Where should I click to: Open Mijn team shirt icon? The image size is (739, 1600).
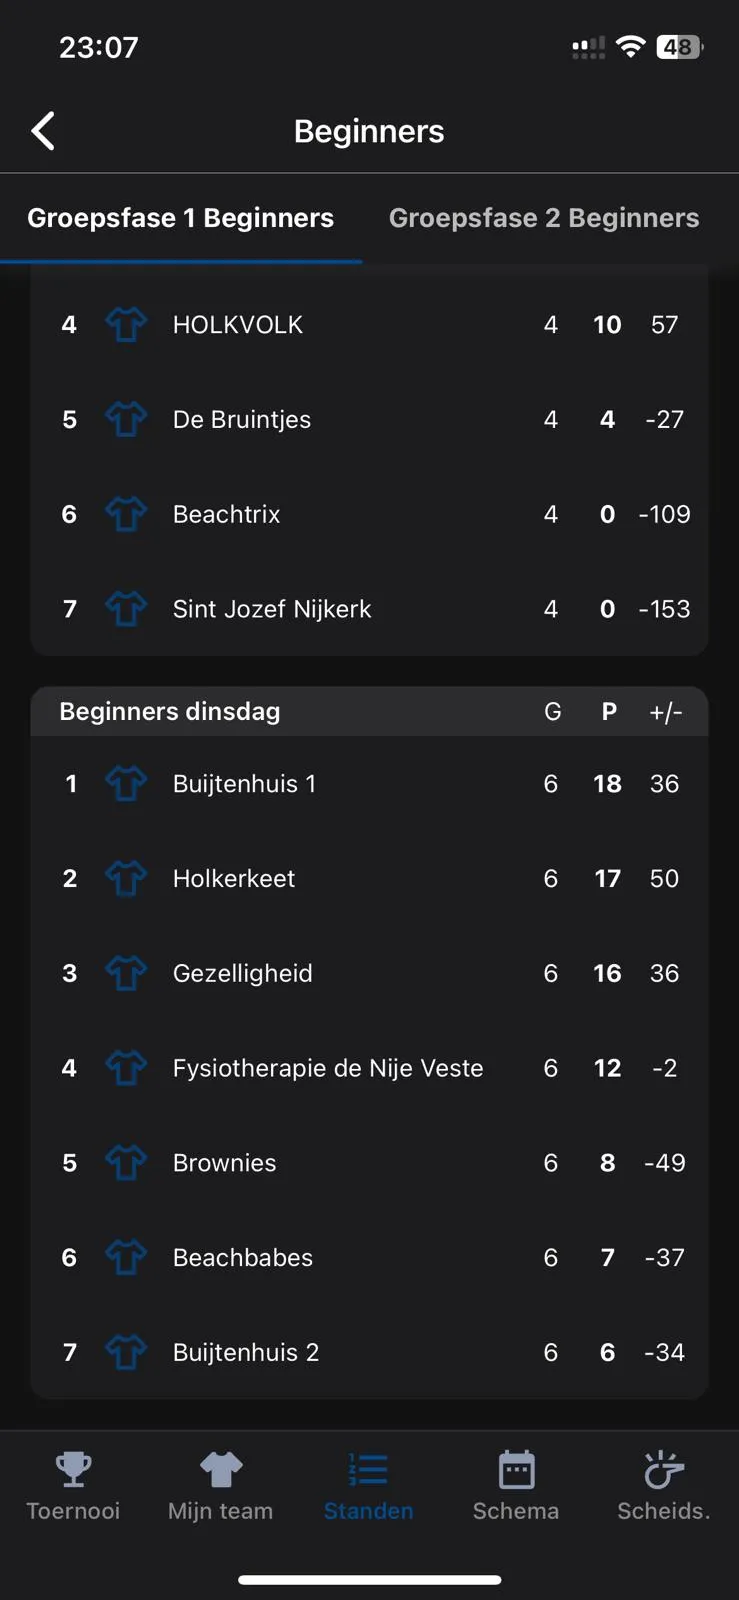point(221,1470)
